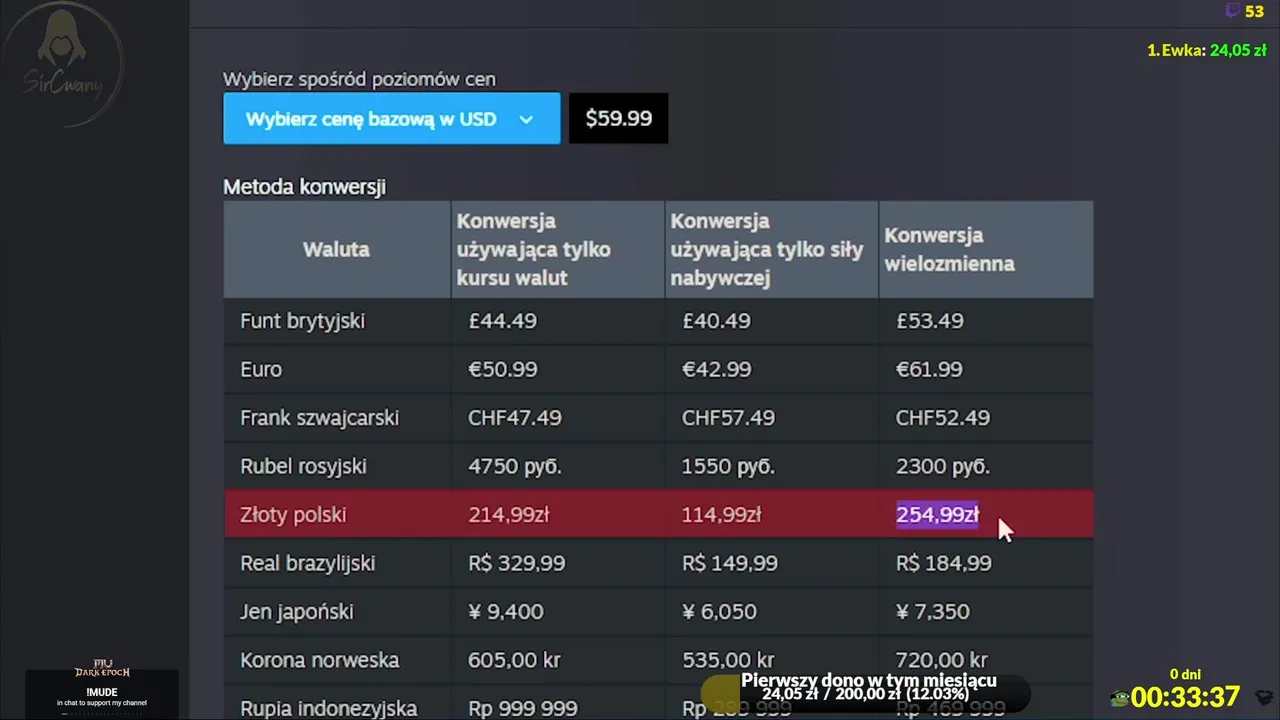Click the Euro €61.99 multivariable price
This screenshot has height=720, width=1280.
point(929,369)
